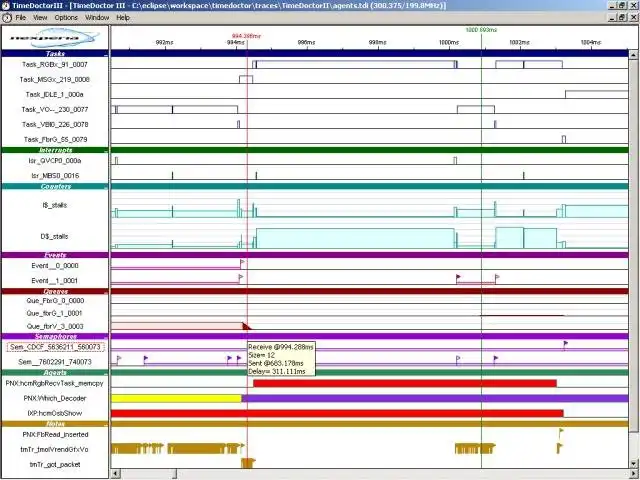Click the horizontal scrollbar left arrow
The width and height of the screenshot is (640, 480).
click(x=116, y=473)
